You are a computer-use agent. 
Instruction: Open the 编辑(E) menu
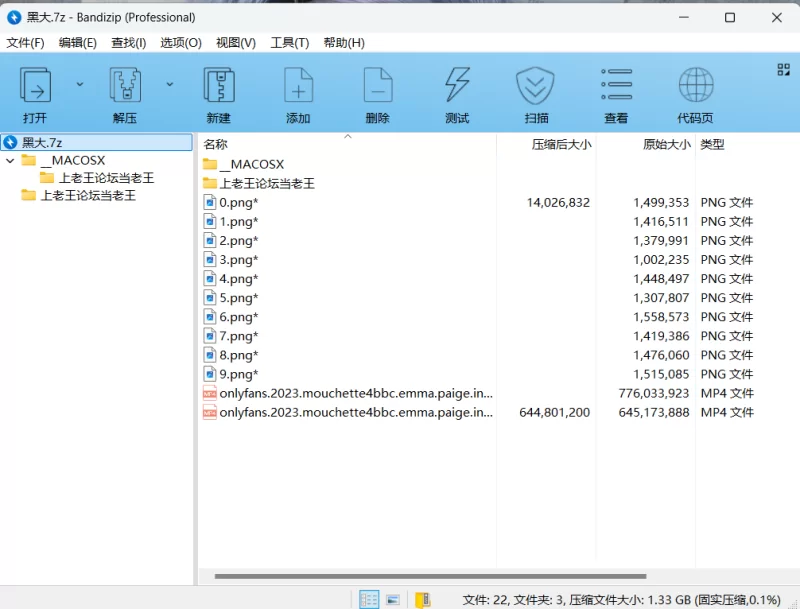[x=78, y=43]
